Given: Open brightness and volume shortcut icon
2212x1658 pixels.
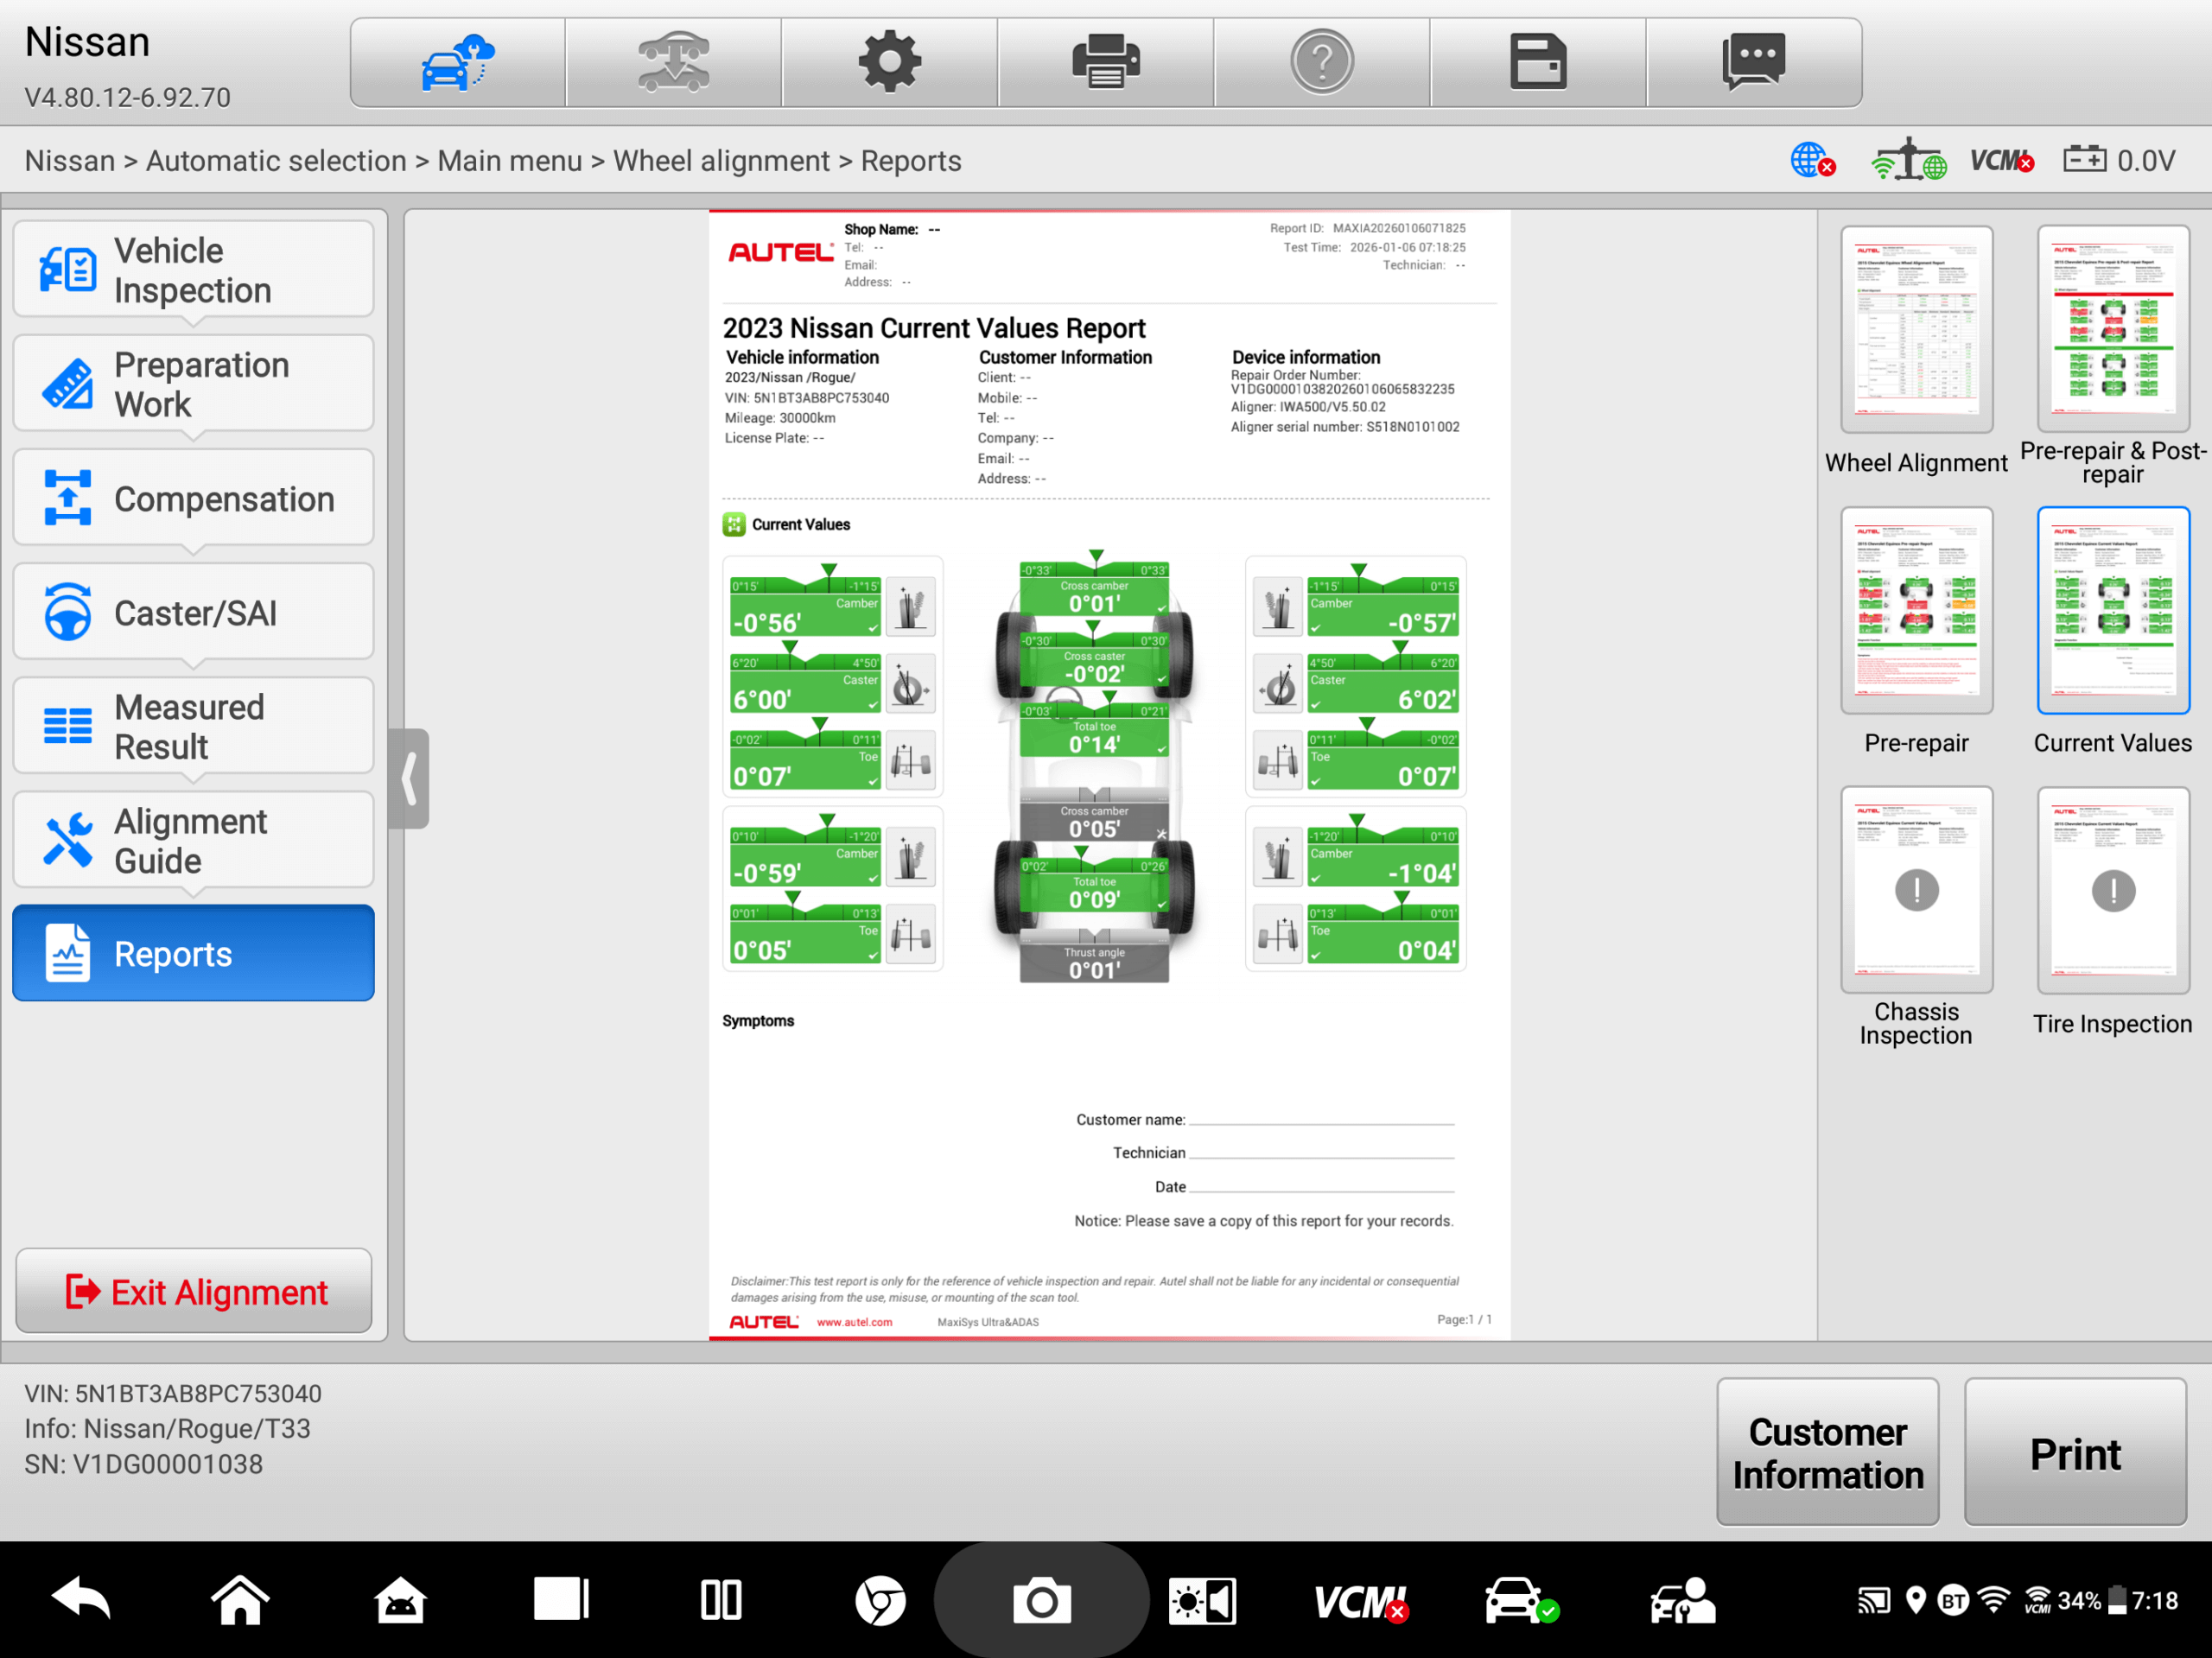Looking at the screenshot, I should tap(1202, 1602).
